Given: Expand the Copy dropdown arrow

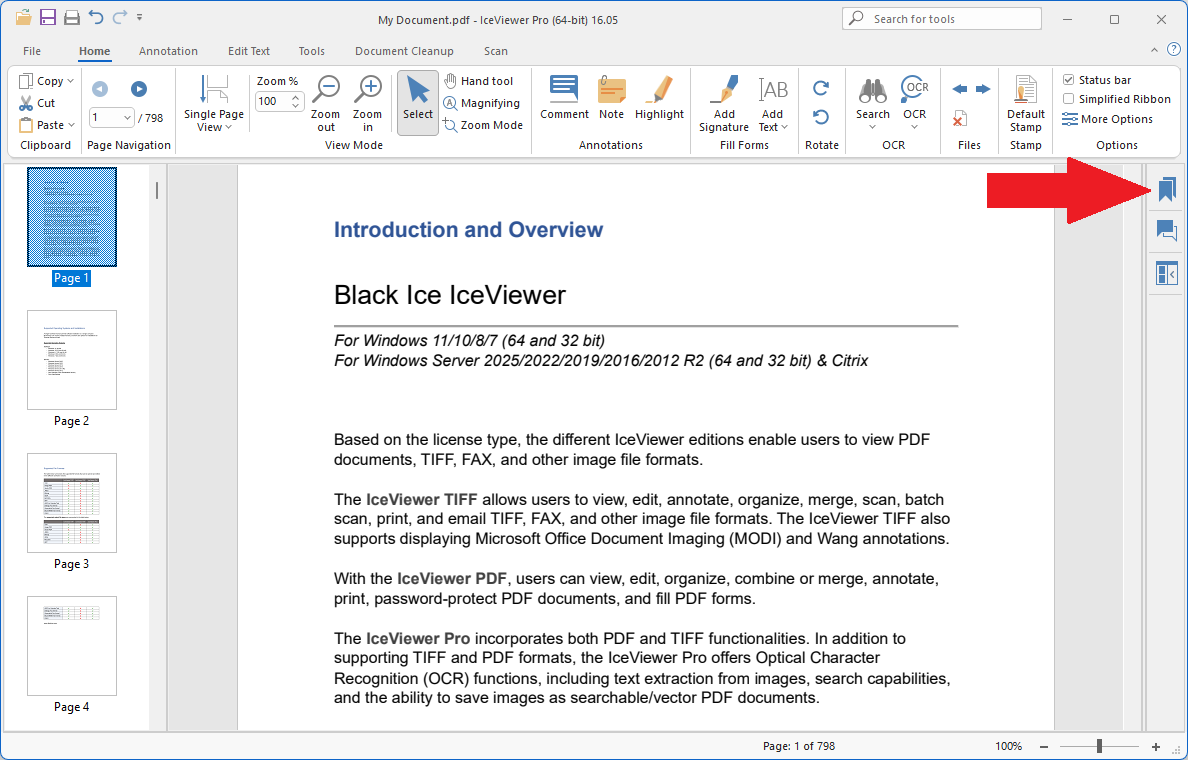Looking at the screenshot, I should point(70,81).
